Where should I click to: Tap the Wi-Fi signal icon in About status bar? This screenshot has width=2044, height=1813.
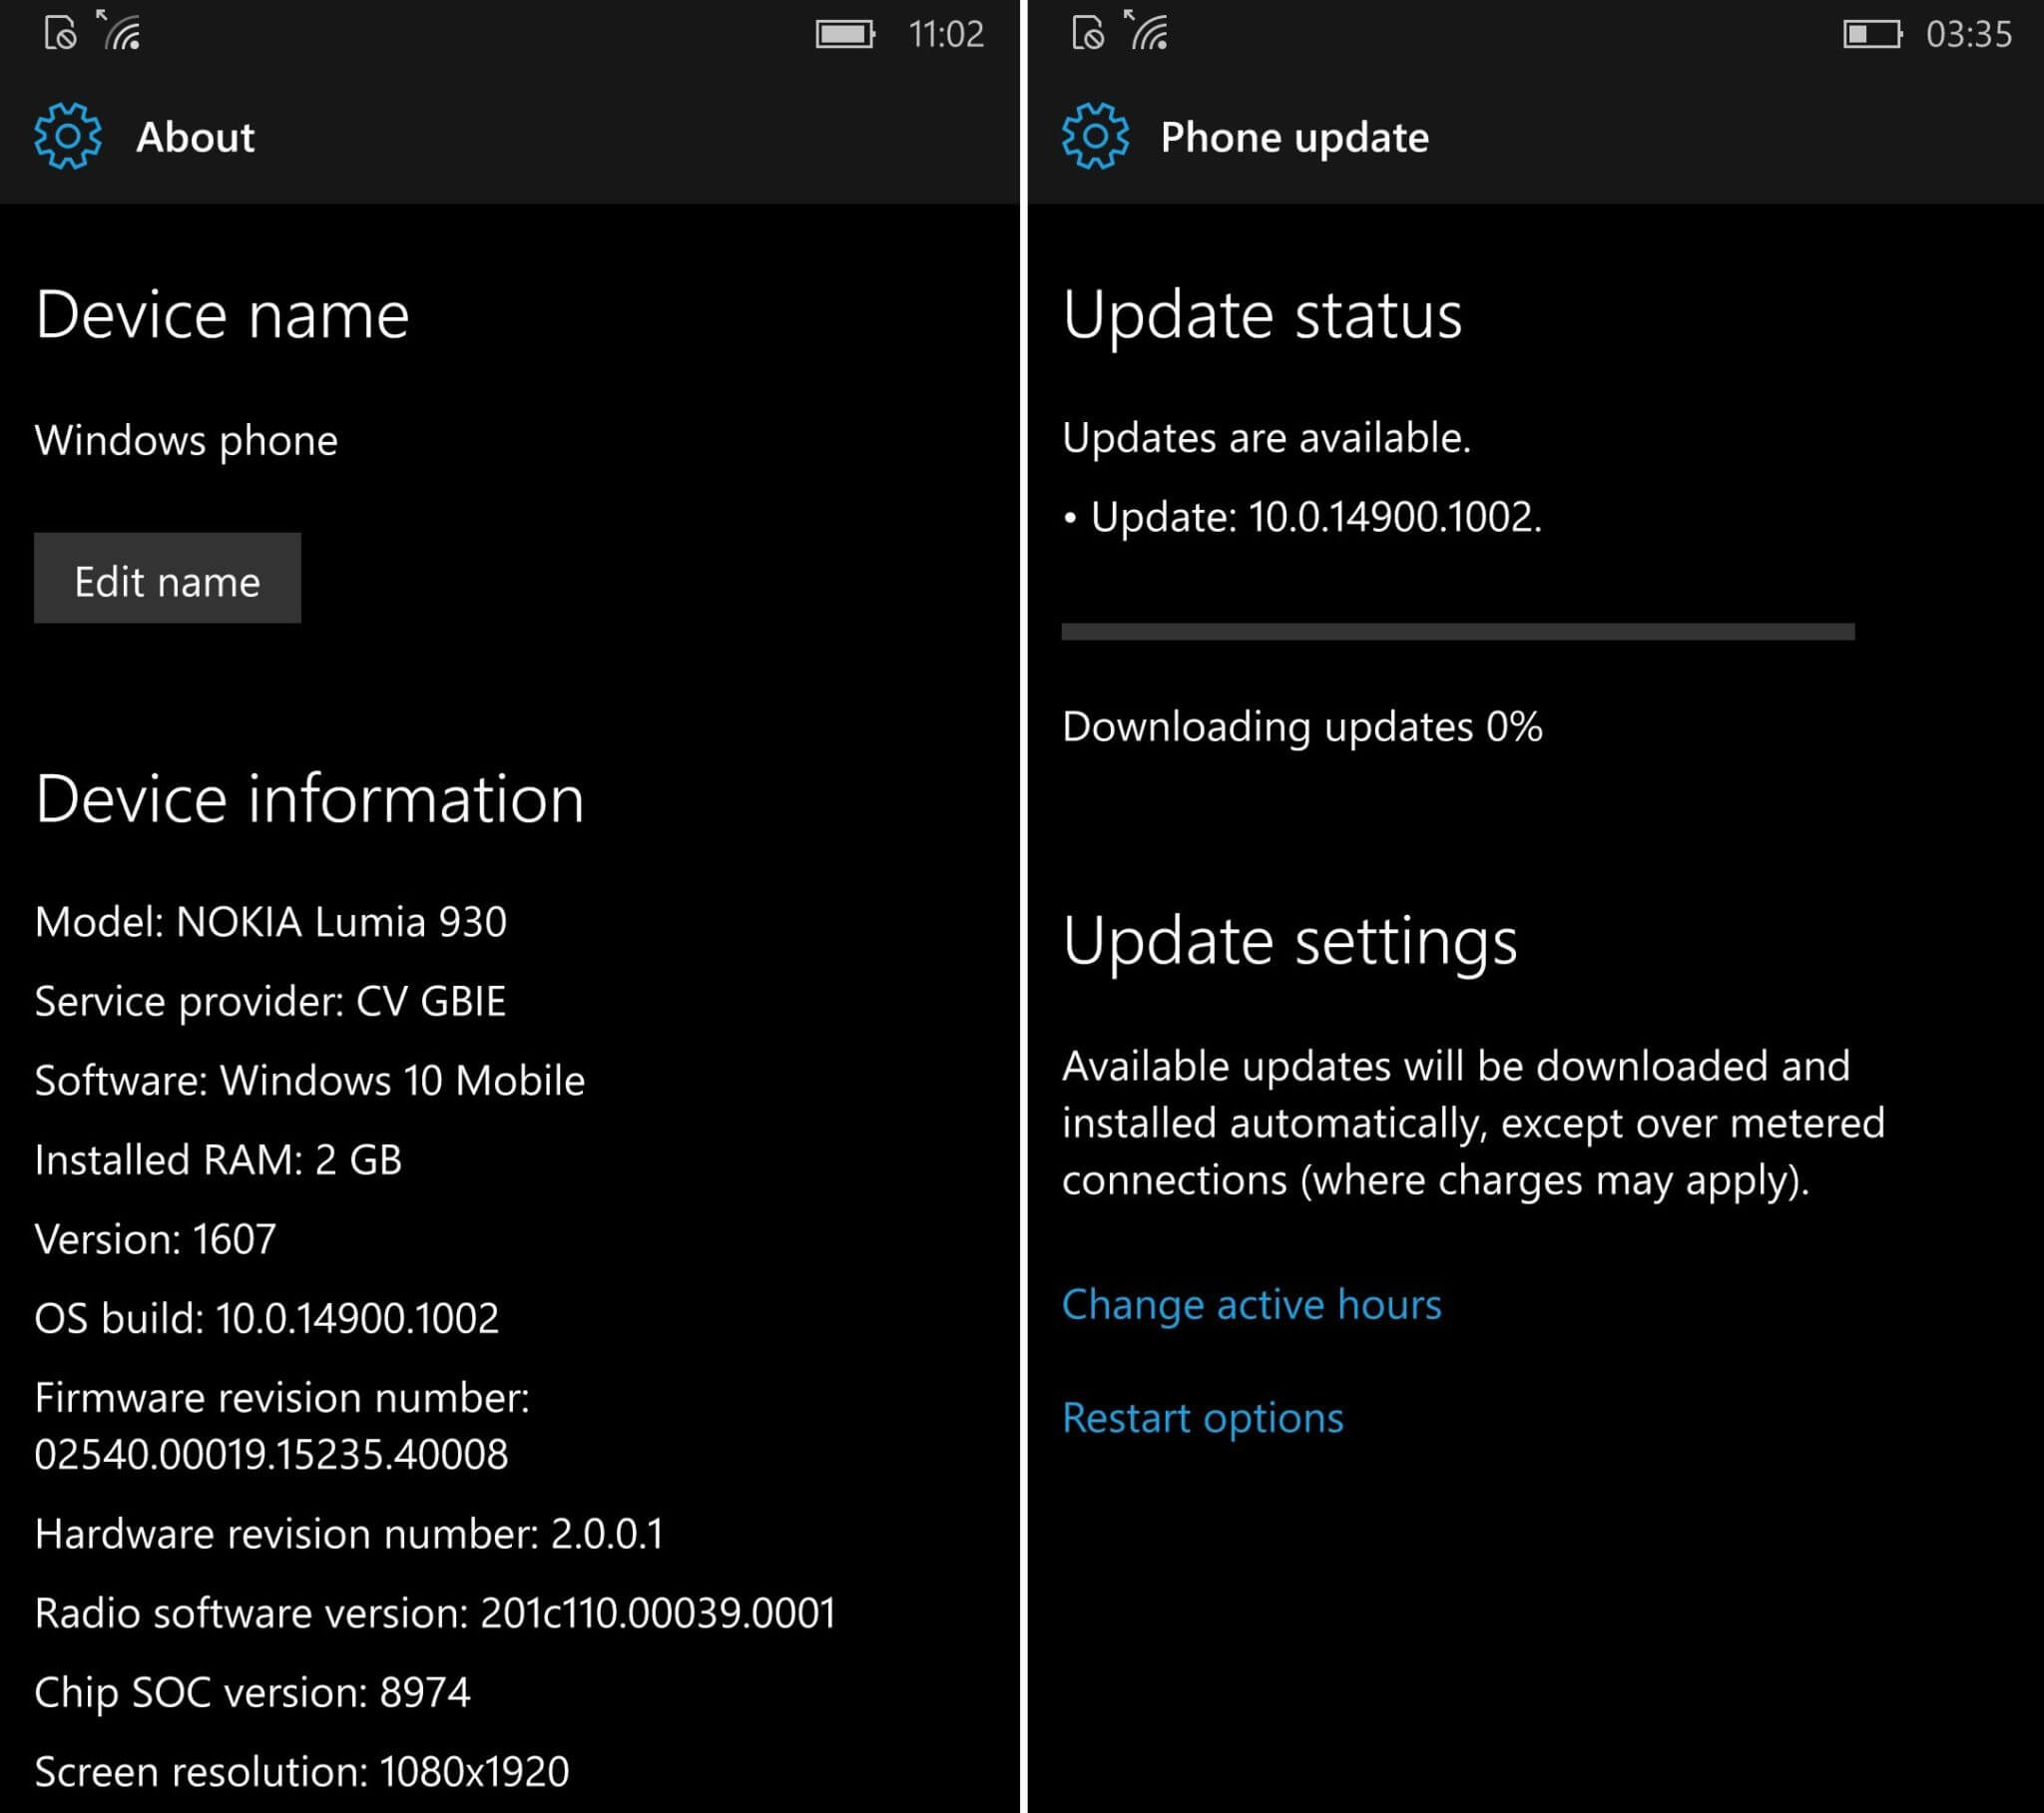click(119, 30)
